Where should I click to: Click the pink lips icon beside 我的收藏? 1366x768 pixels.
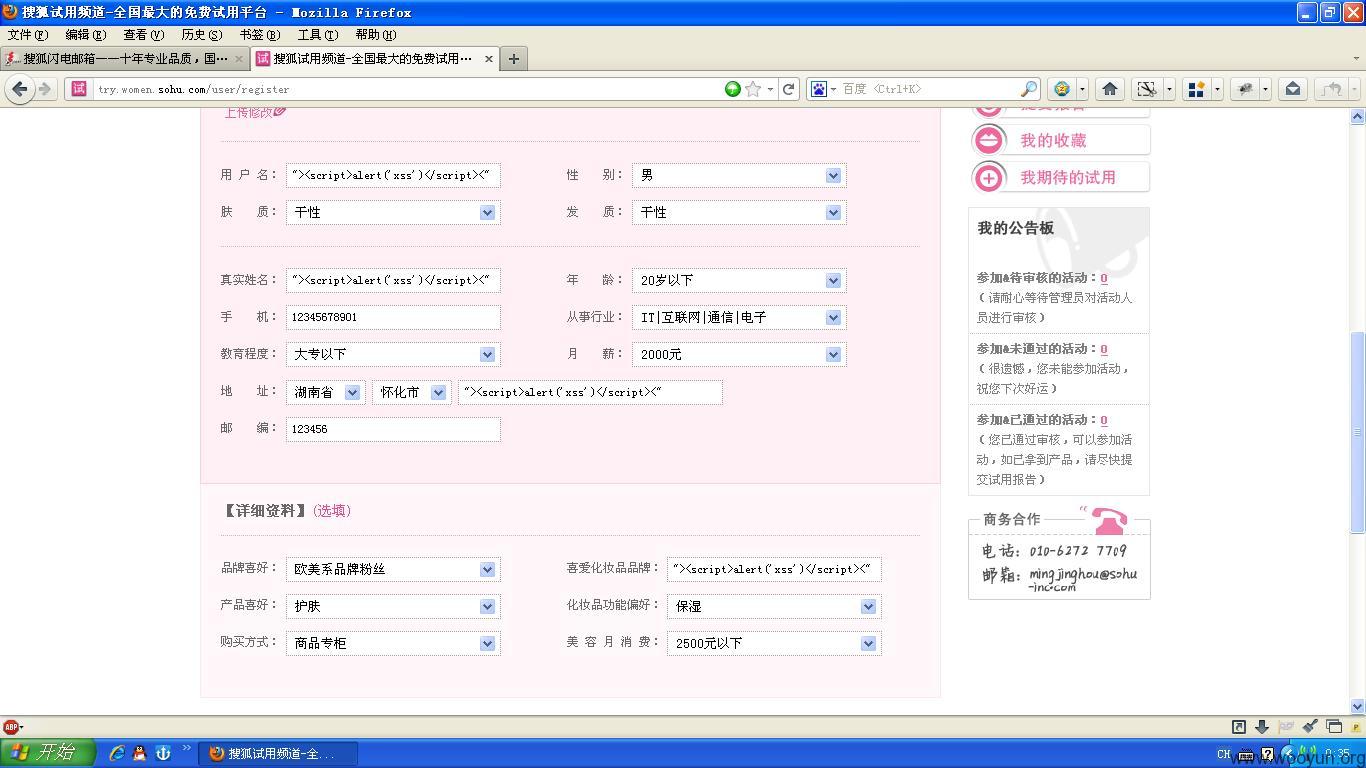(x=988, y=141)
